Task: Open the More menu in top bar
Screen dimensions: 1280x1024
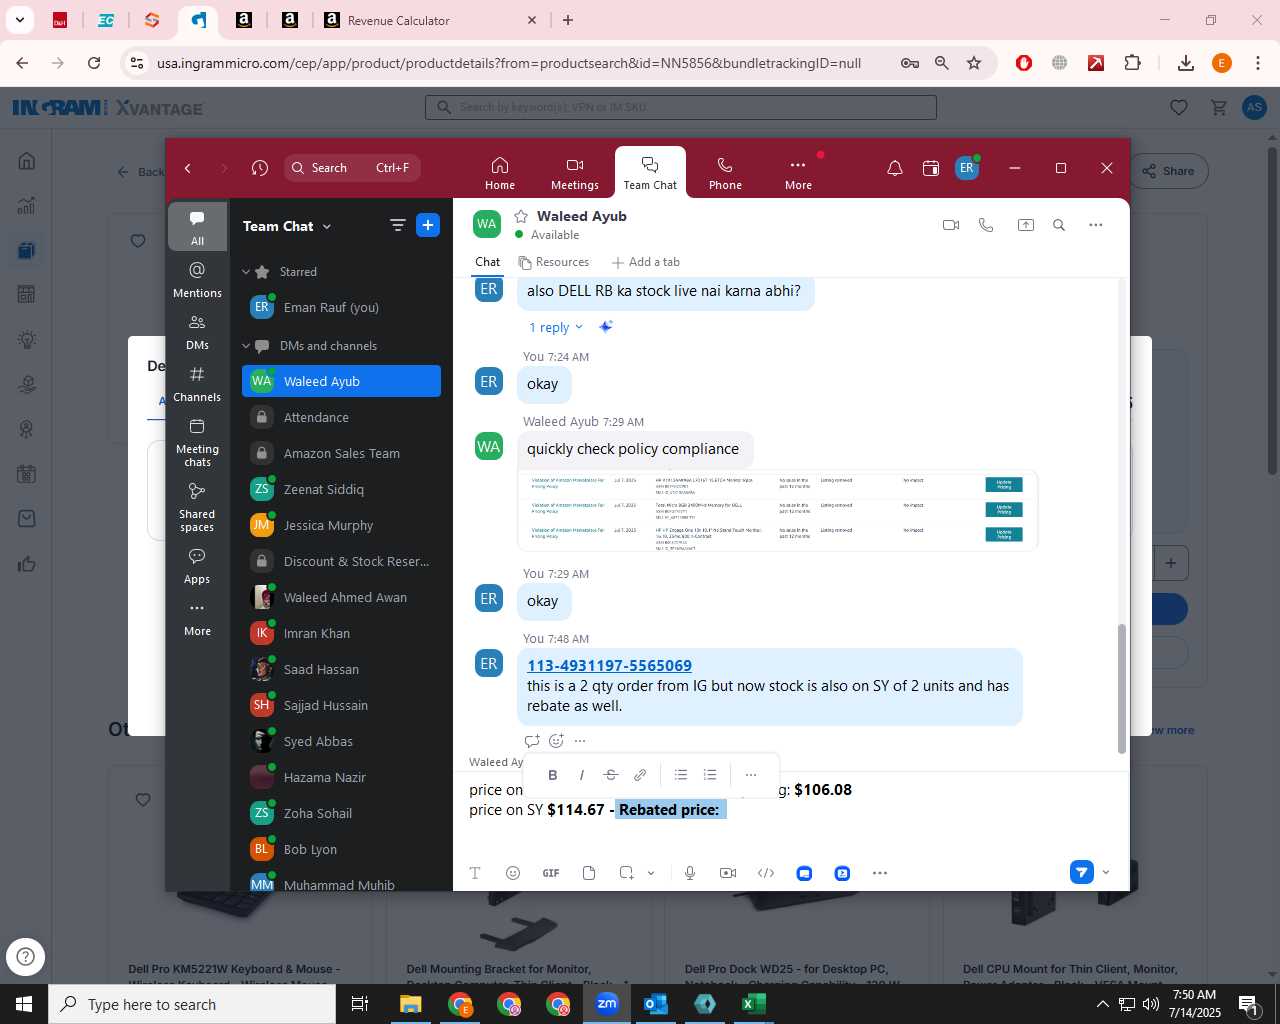Action: 798,173
